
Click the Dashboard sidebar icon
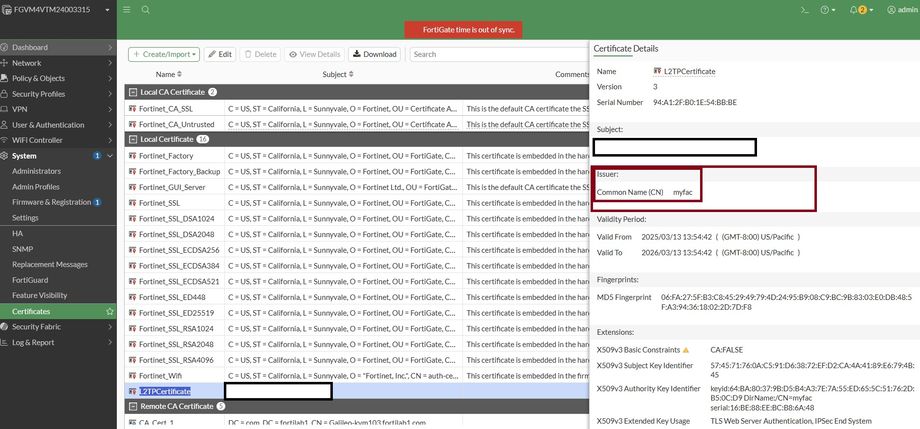(x=5, y=48)
